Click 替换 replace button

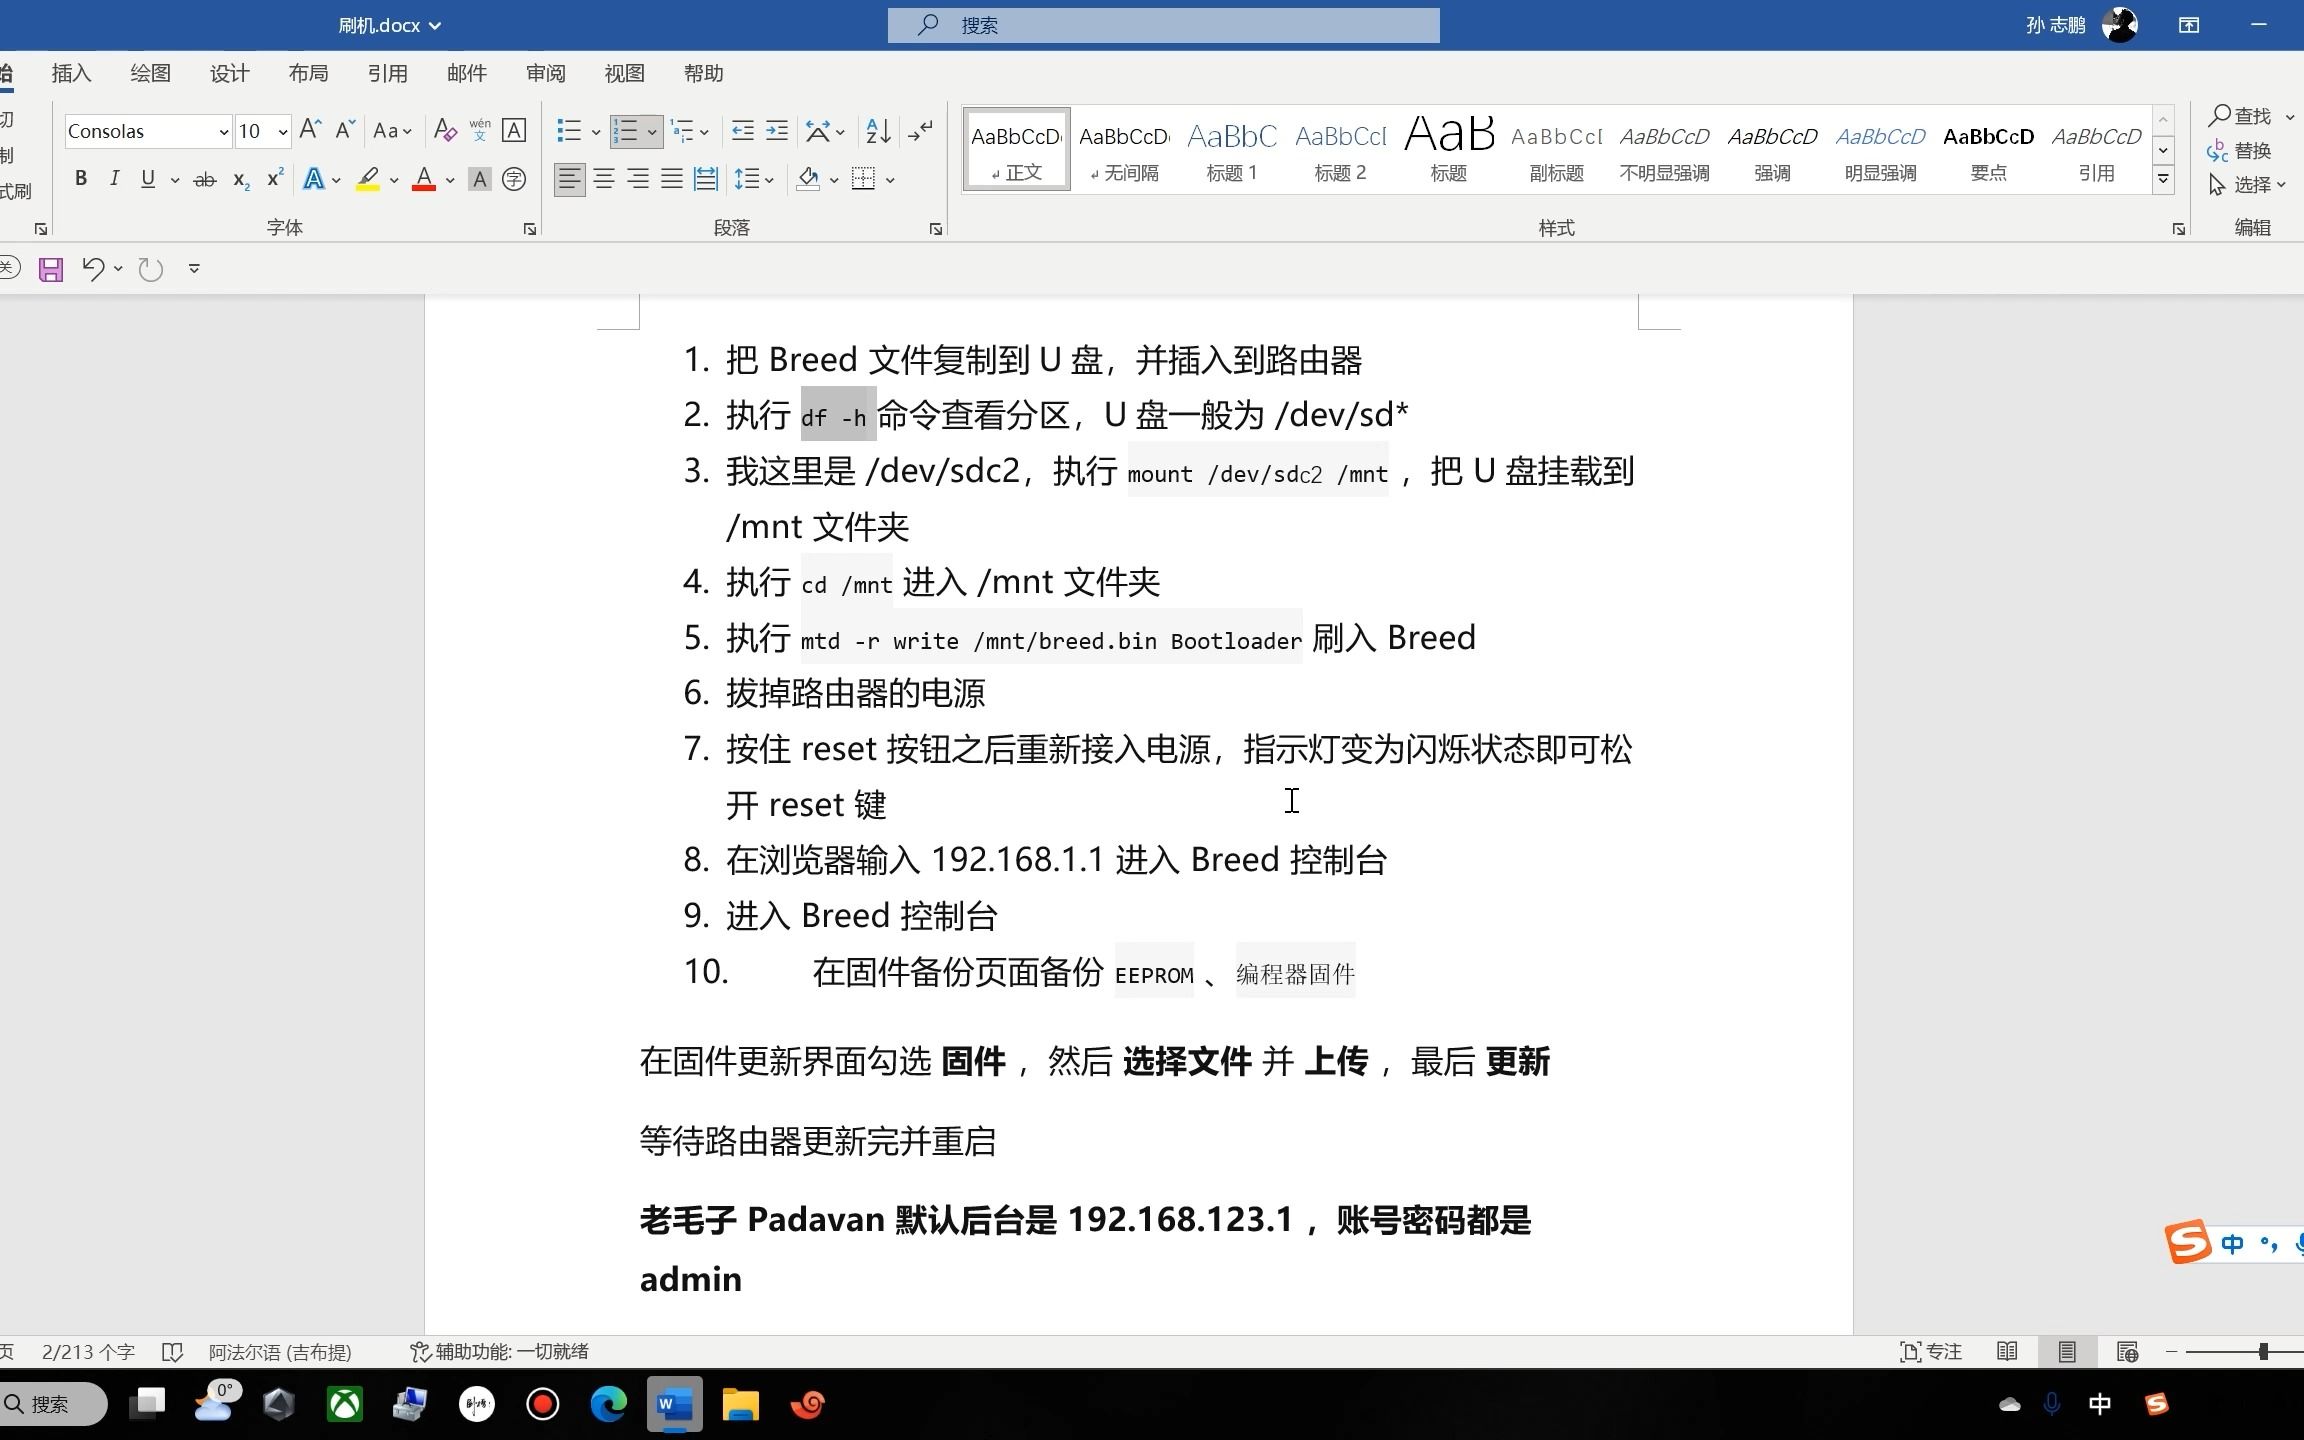click(x=2240, y=151)
